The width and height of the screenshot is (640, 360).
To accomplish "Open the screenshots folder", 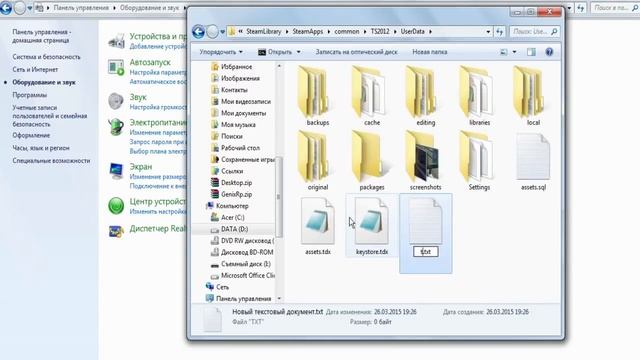I will tap(425, 160).
